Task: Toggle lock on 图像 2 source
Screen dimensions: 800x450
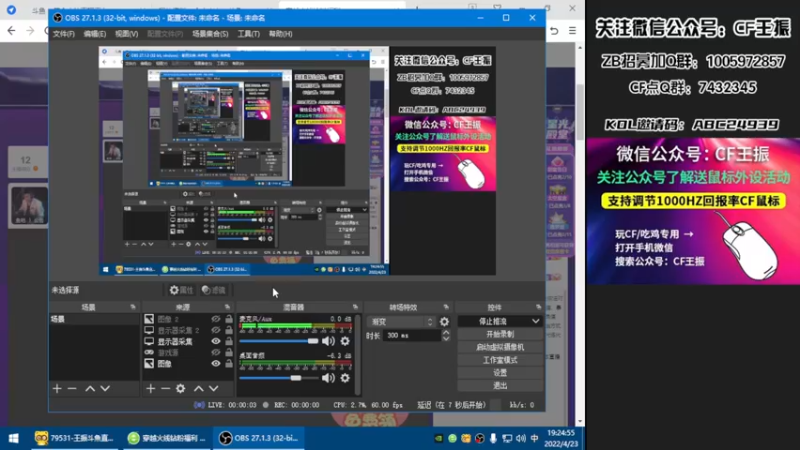Action: coord(229,319)
